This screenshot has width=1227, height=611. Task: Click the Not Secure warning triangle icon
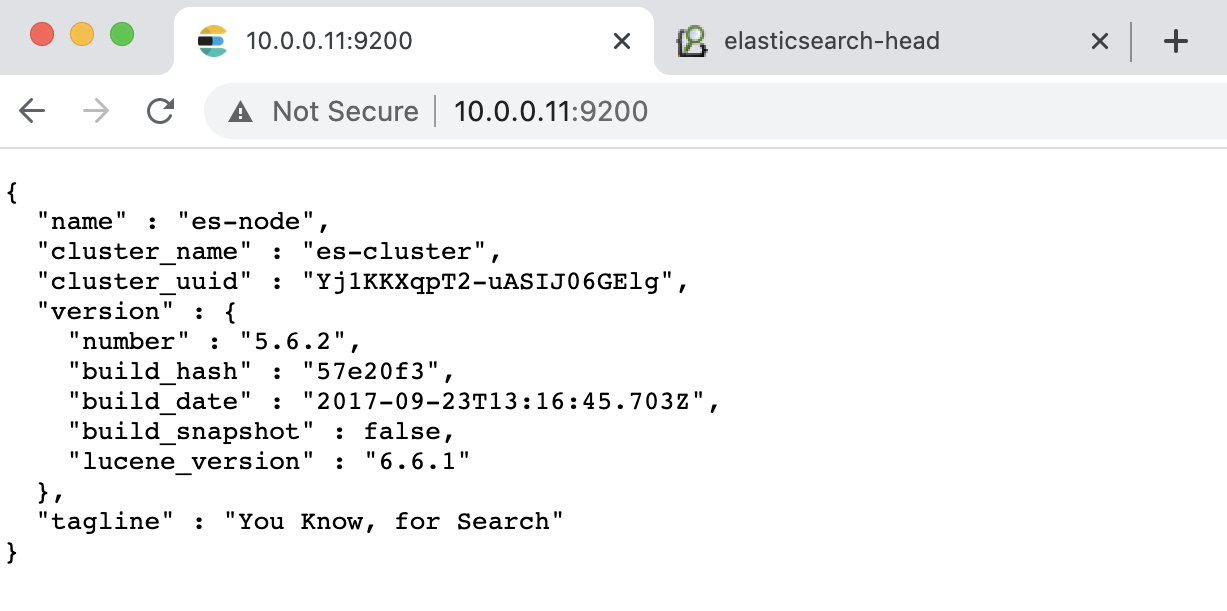click(240, 111)
